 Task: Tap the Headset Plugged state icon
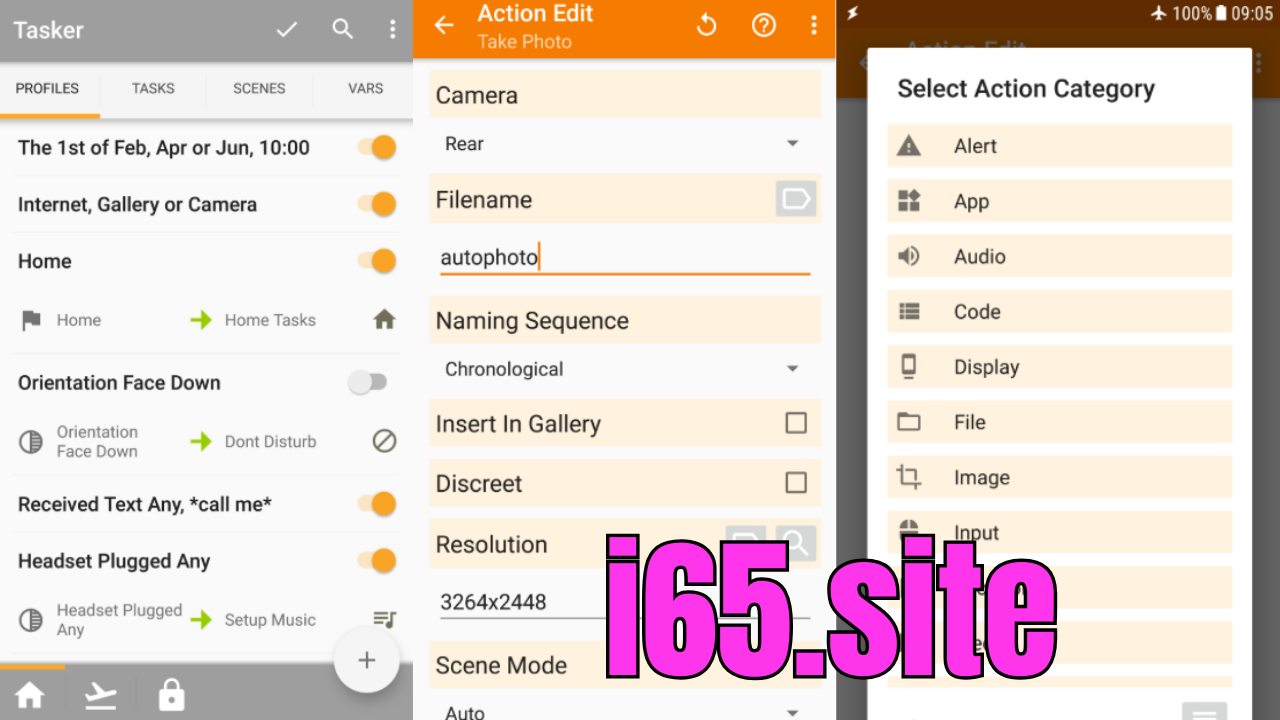tap(31, 620)
